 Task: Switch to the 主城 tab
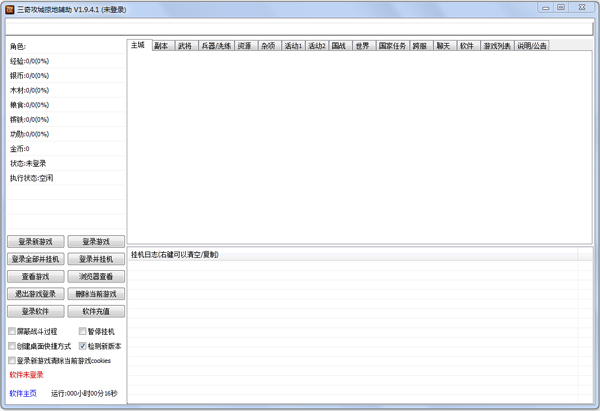tap(139, 45)
